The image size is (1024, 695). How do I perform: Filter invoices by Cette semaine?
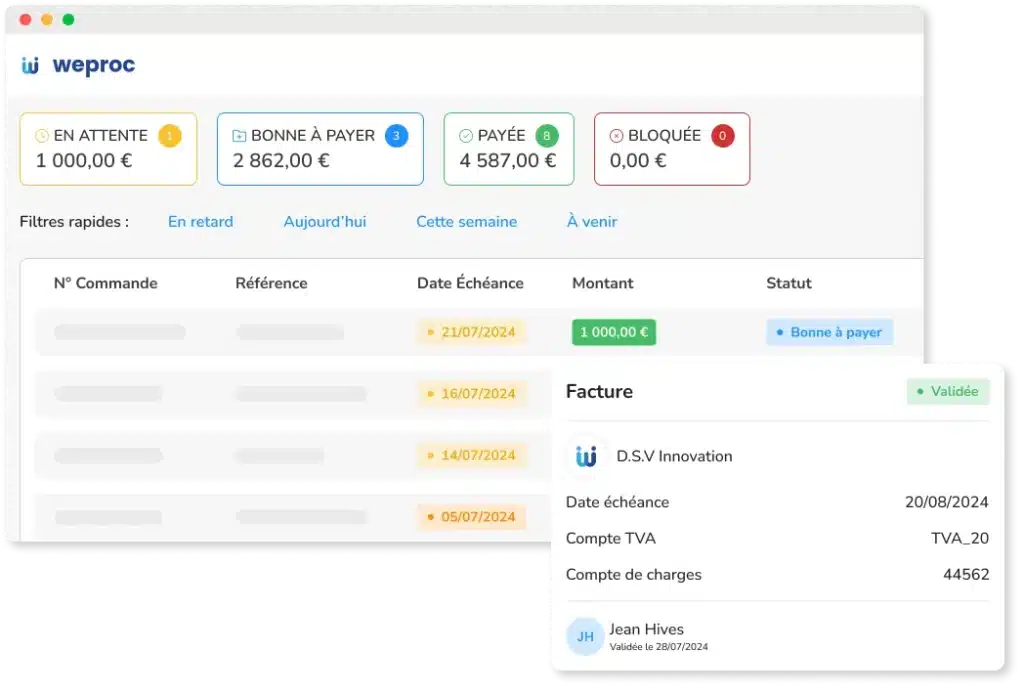(x=466, y=222)
